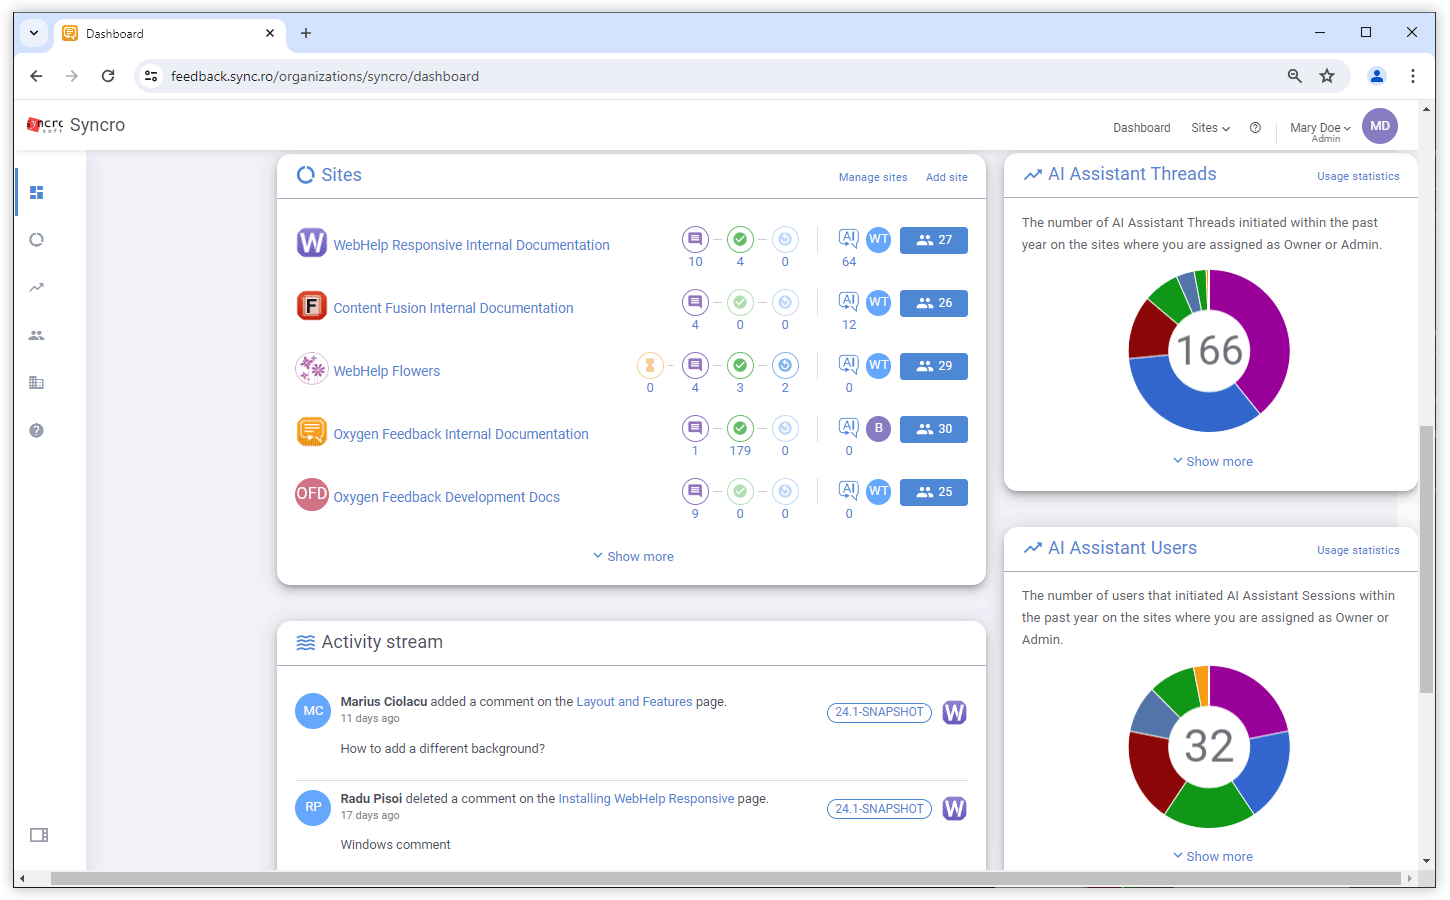
Task: Click the browser zoom magnifier icon
Action: coord(1295,76)
